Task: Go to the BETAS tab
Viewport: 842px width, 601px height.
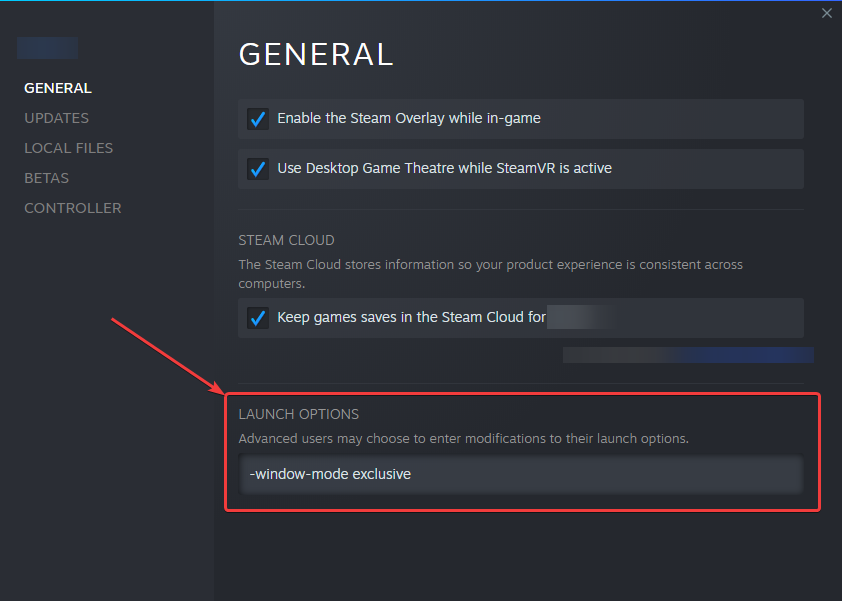Action: tap(46, 178)
